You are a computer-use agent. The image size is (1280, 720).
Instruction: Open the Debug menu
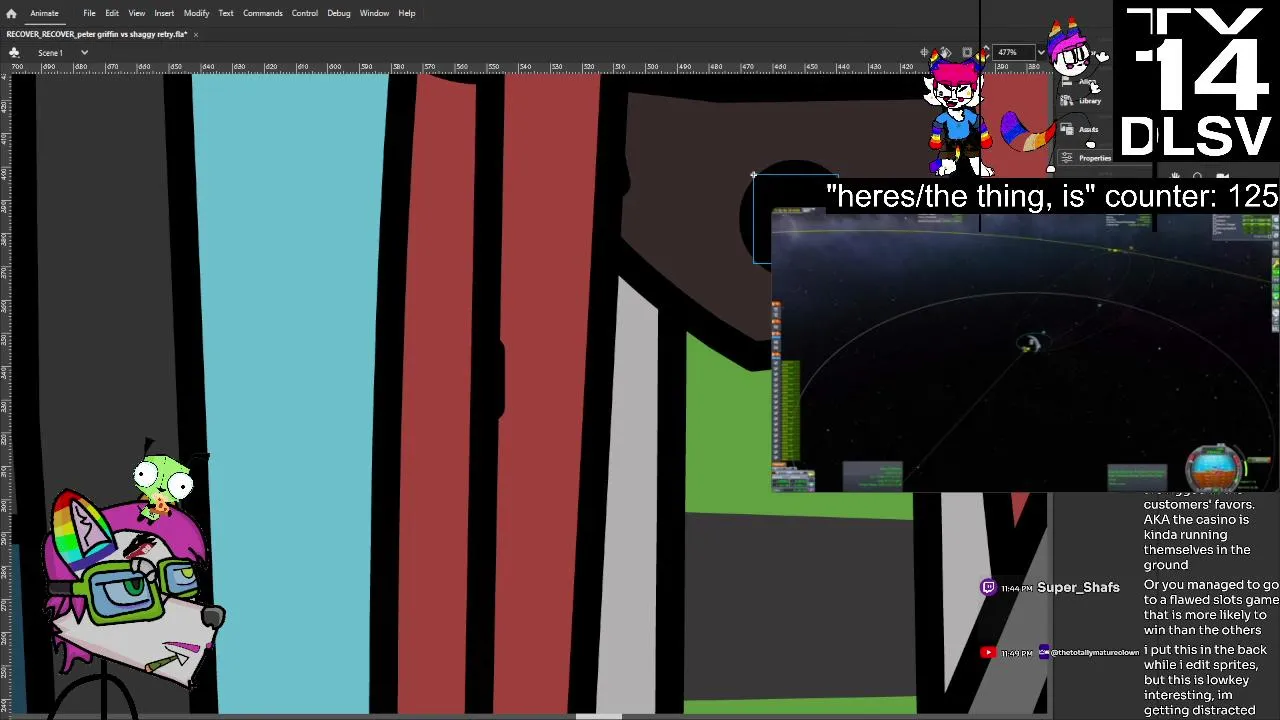coord(339,13)
